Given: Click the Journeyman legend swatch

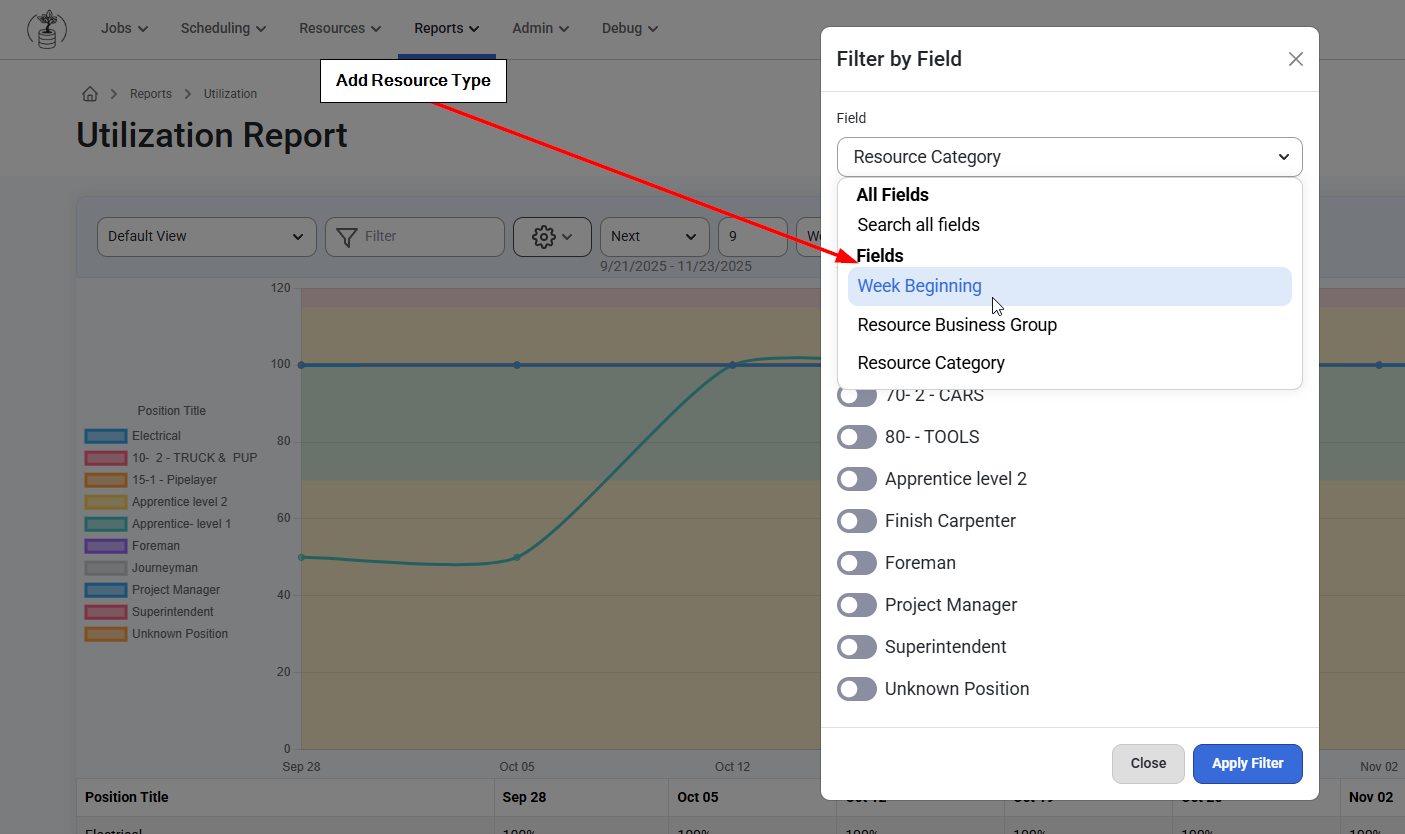Looking at the screenshot, I should (106, 568).
